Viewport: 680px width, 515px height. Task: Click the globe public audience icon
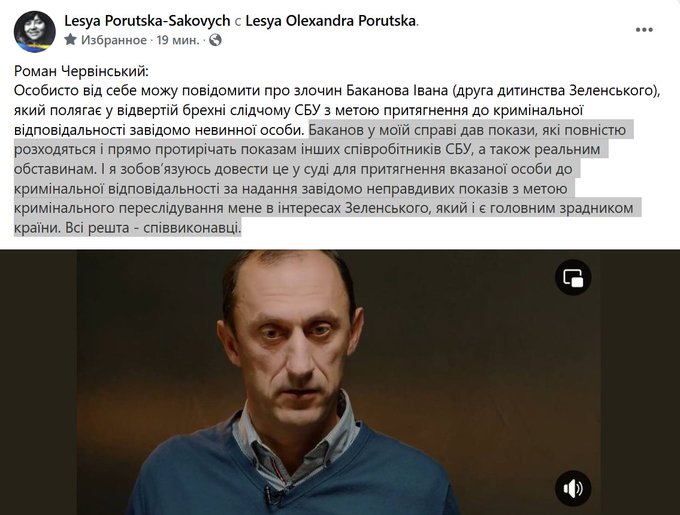pyautogui.click(x=215, y=40)
